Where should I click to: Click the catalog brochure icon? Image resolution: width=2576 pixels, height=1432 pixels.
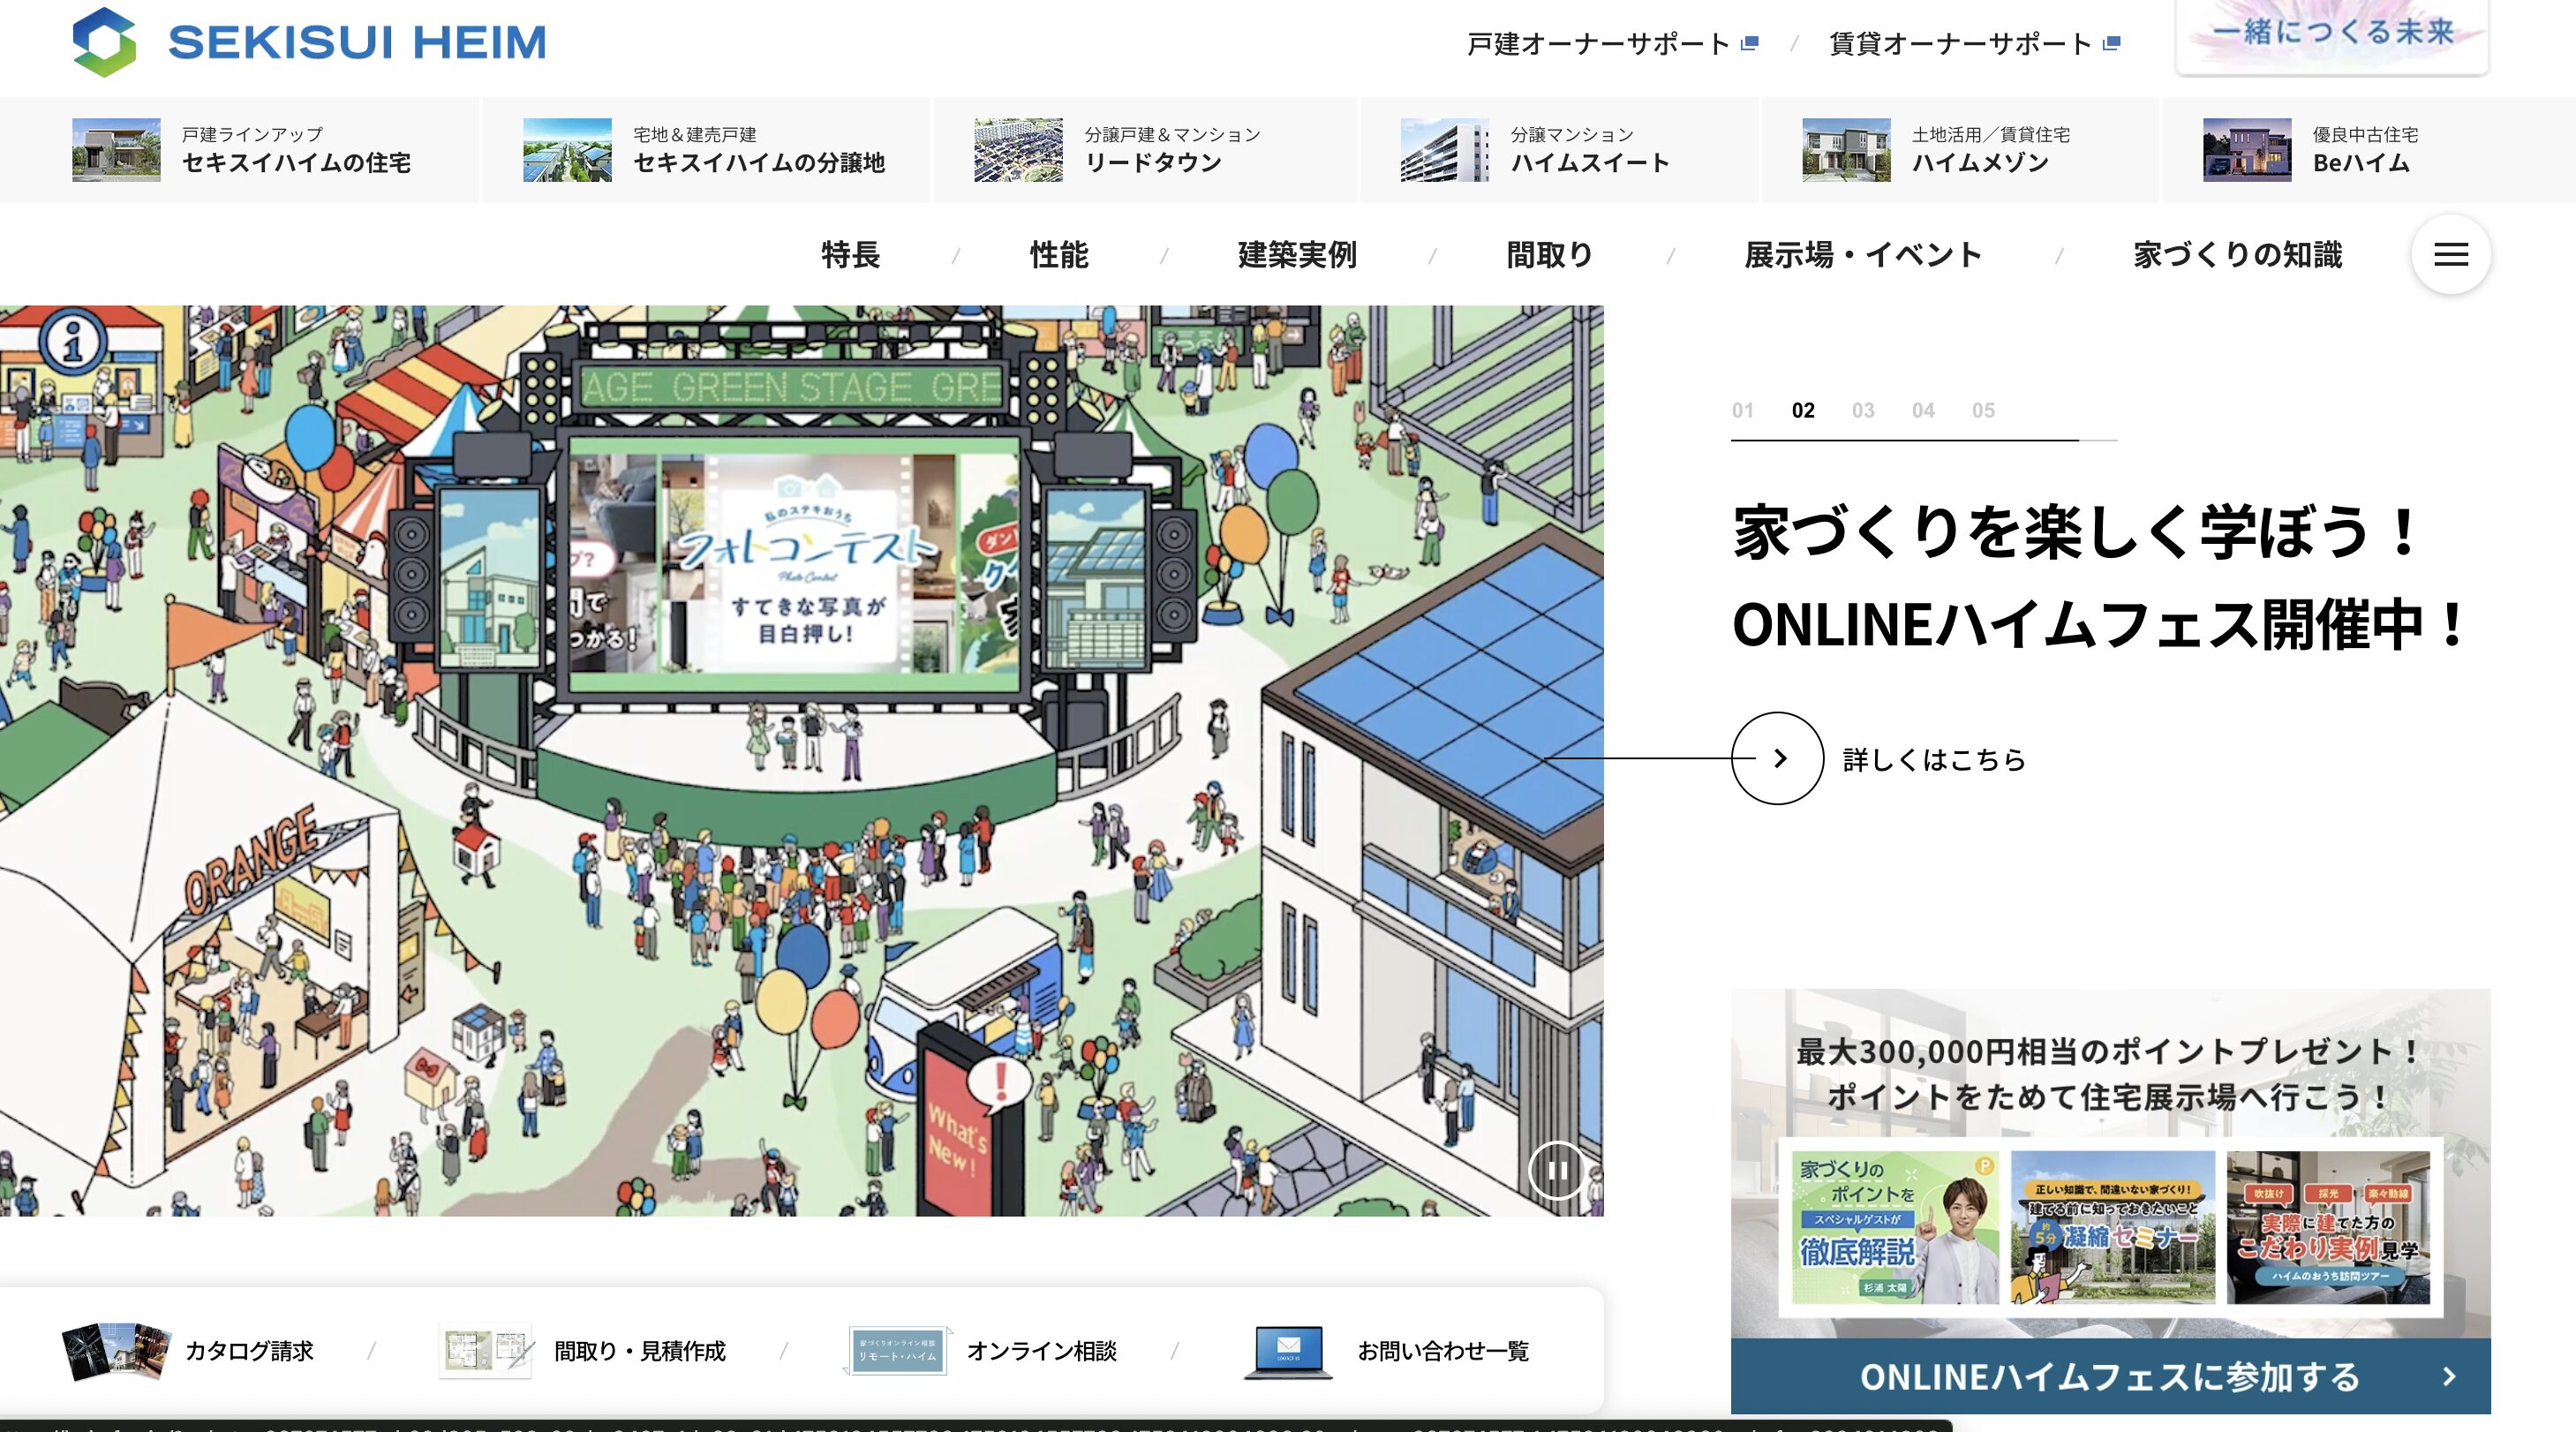116,1350
